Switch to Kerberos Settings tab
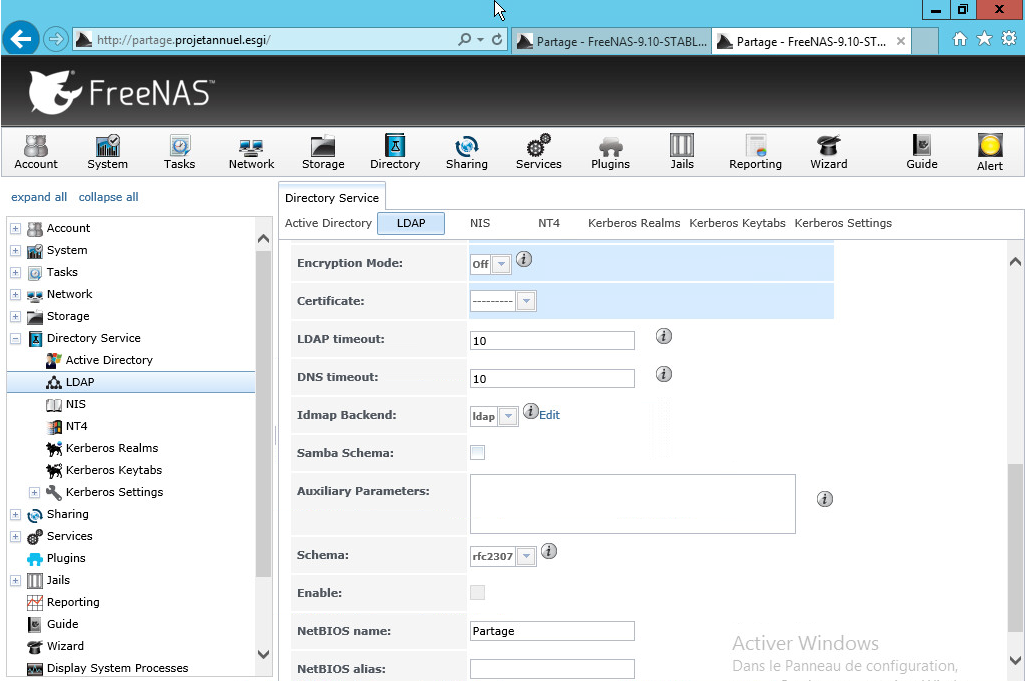This screenshot has width=1025, height=681. pos(843,223)
